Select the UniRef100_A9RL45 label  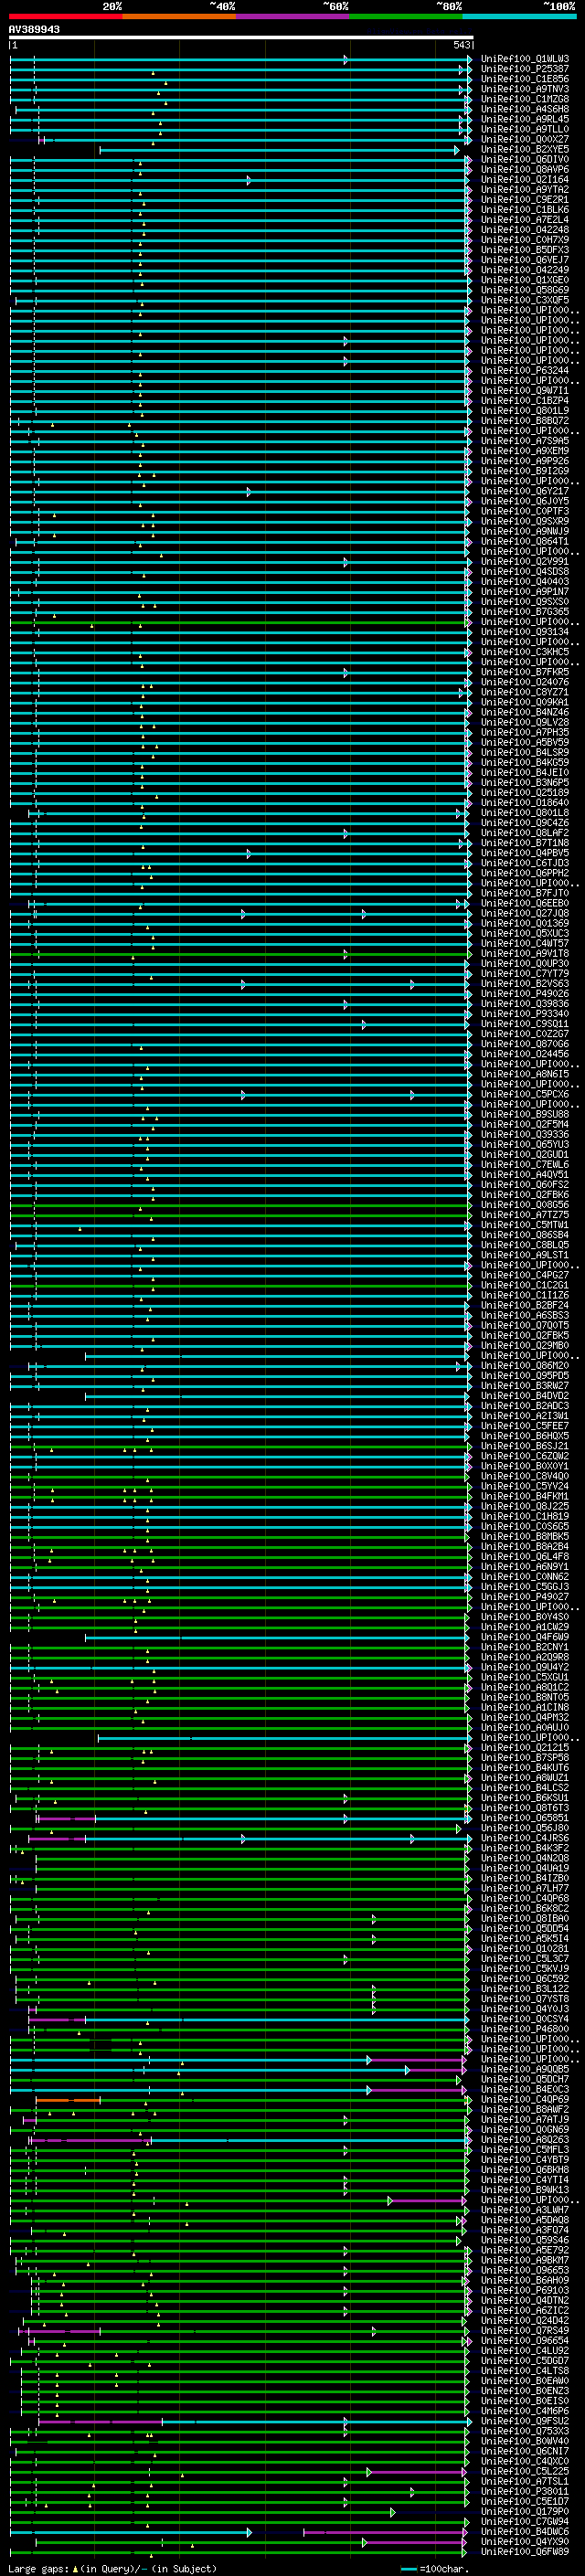pyautogui.click(x=525, y=119)
